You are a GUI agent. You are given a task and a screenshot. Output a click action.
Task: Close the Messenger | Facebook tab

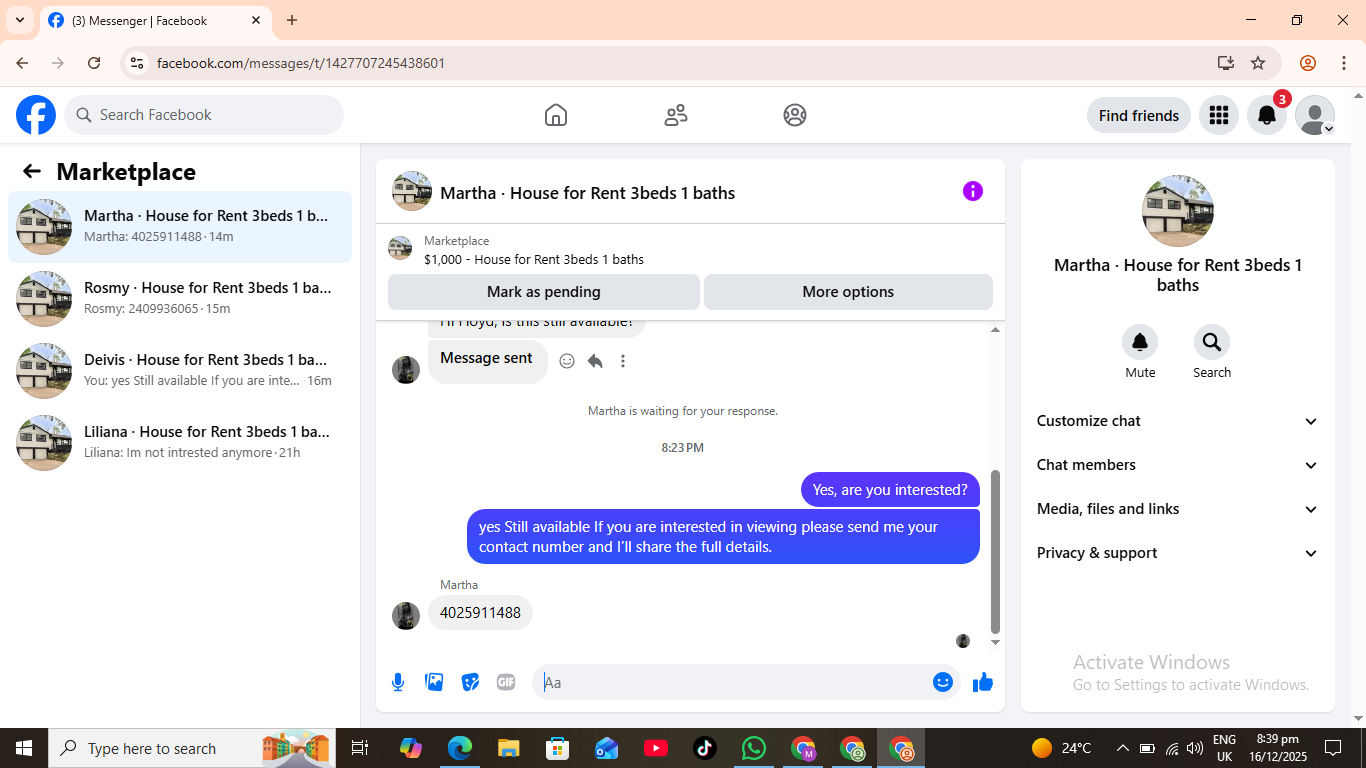point(256,20)
